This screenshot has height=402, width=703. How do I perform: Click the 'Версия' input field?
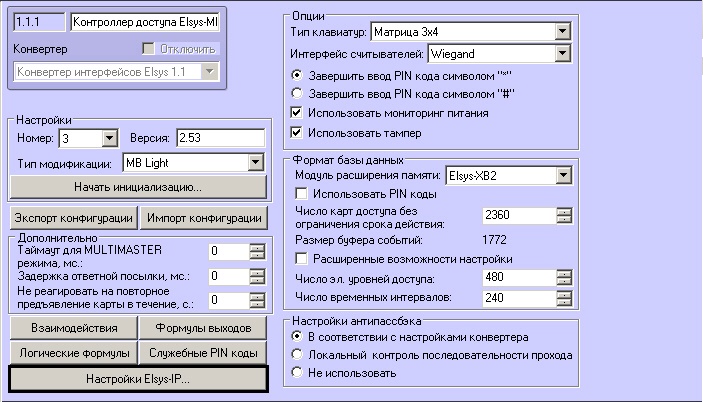(x=219, y=137)
